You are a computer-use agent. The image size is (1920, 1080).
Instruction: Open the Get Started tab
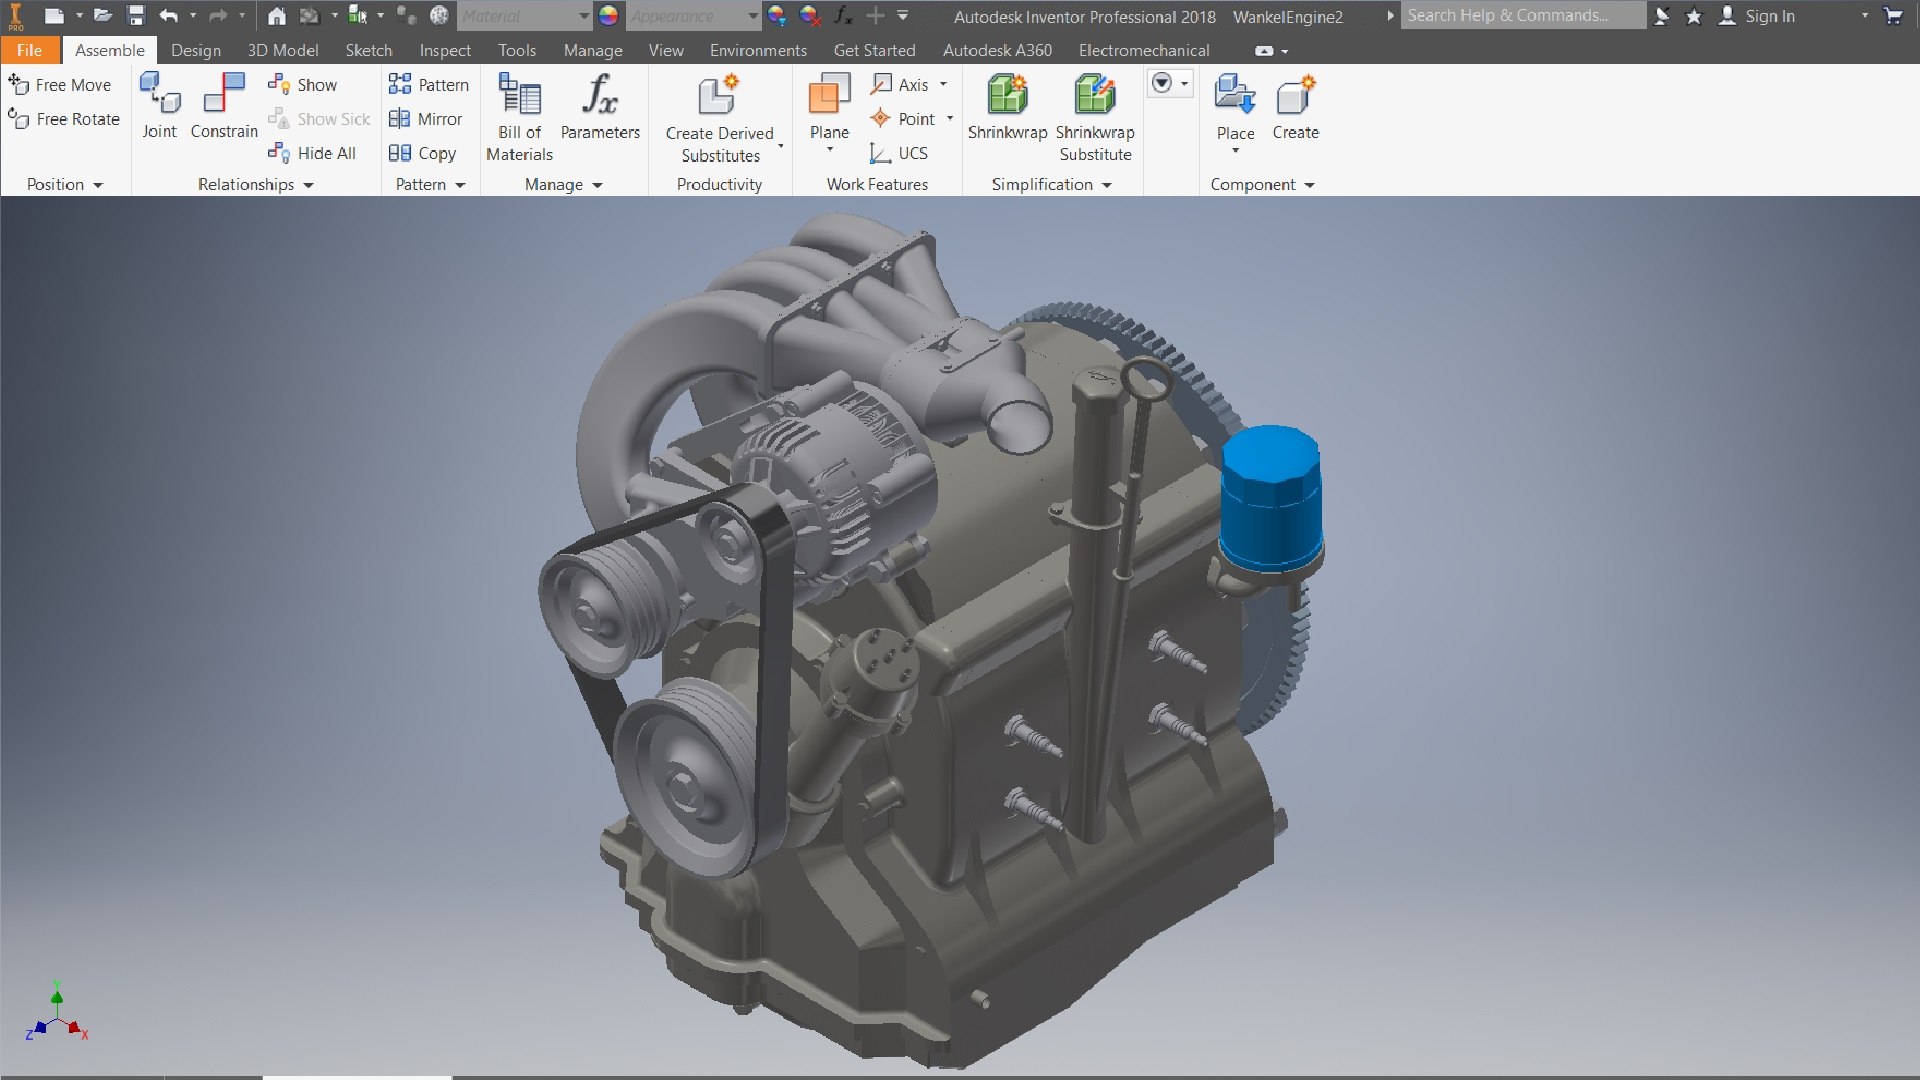point(874,50)
